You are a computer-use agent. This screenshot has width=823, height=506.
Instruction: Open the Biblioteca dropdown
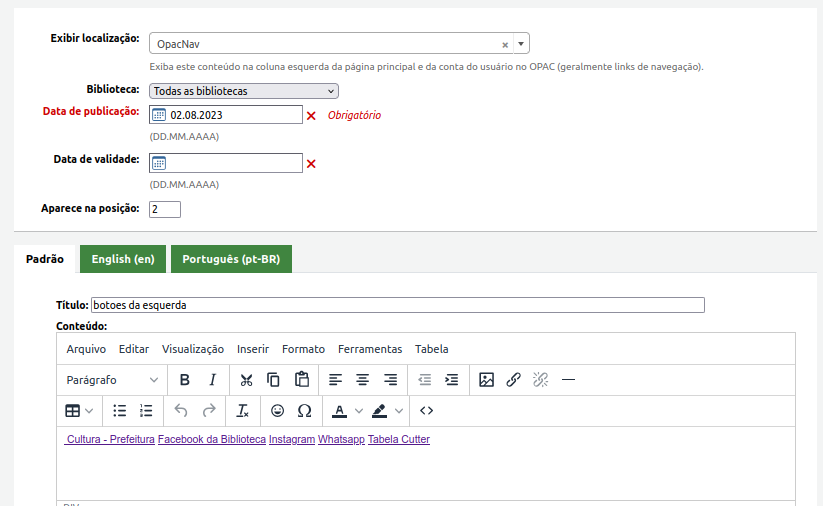(x=244, y=91)
